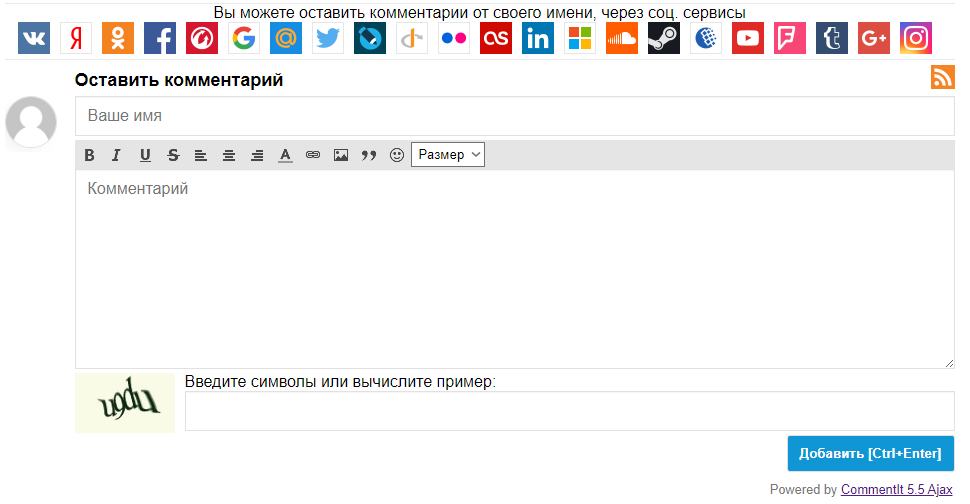Open the emoji smiley picker
The image size is (970, 504).
(x=397, y=155)
